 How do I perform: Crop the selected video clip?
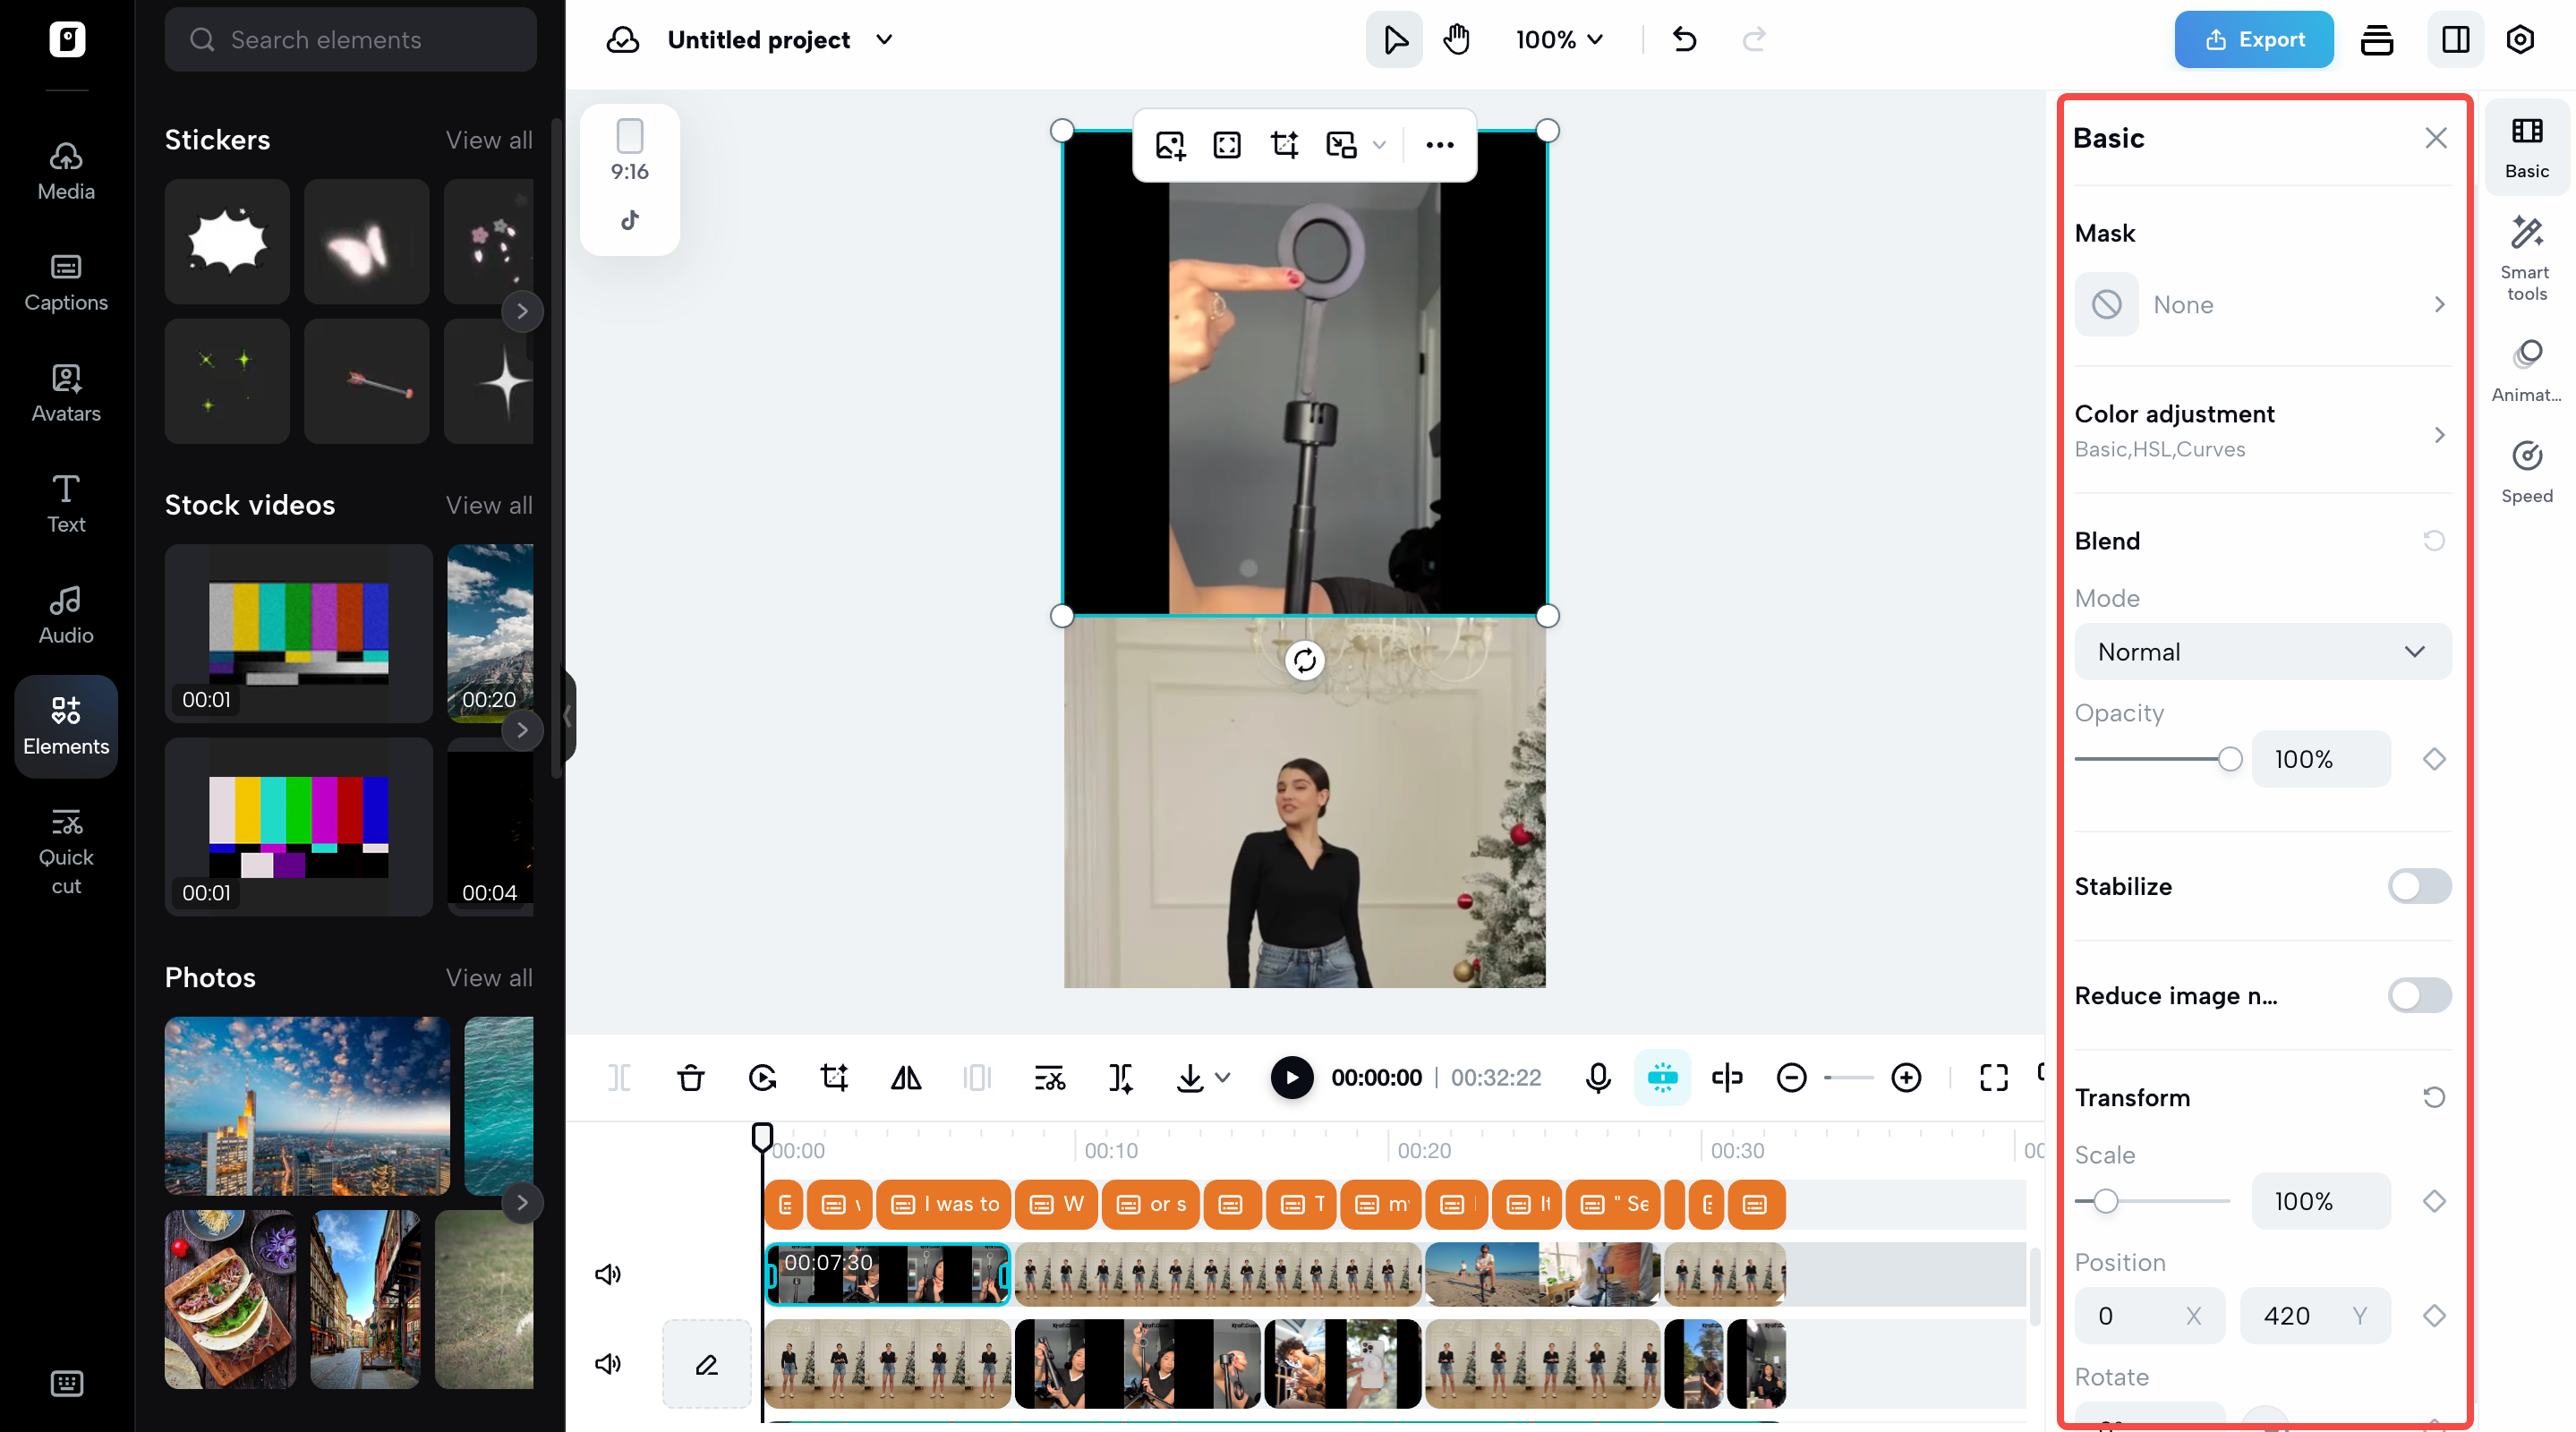[834, 1078]
